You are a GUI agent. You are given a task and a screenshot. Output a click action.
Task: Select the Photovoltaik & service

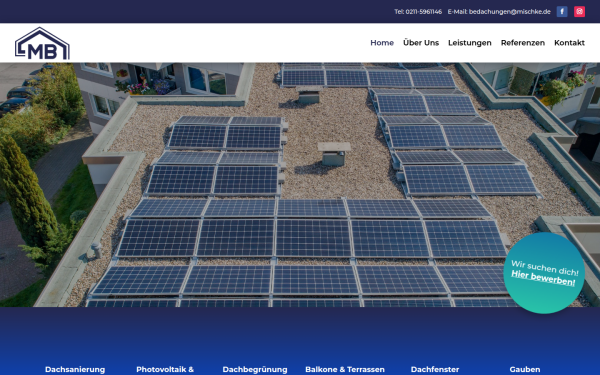point(165,369)
